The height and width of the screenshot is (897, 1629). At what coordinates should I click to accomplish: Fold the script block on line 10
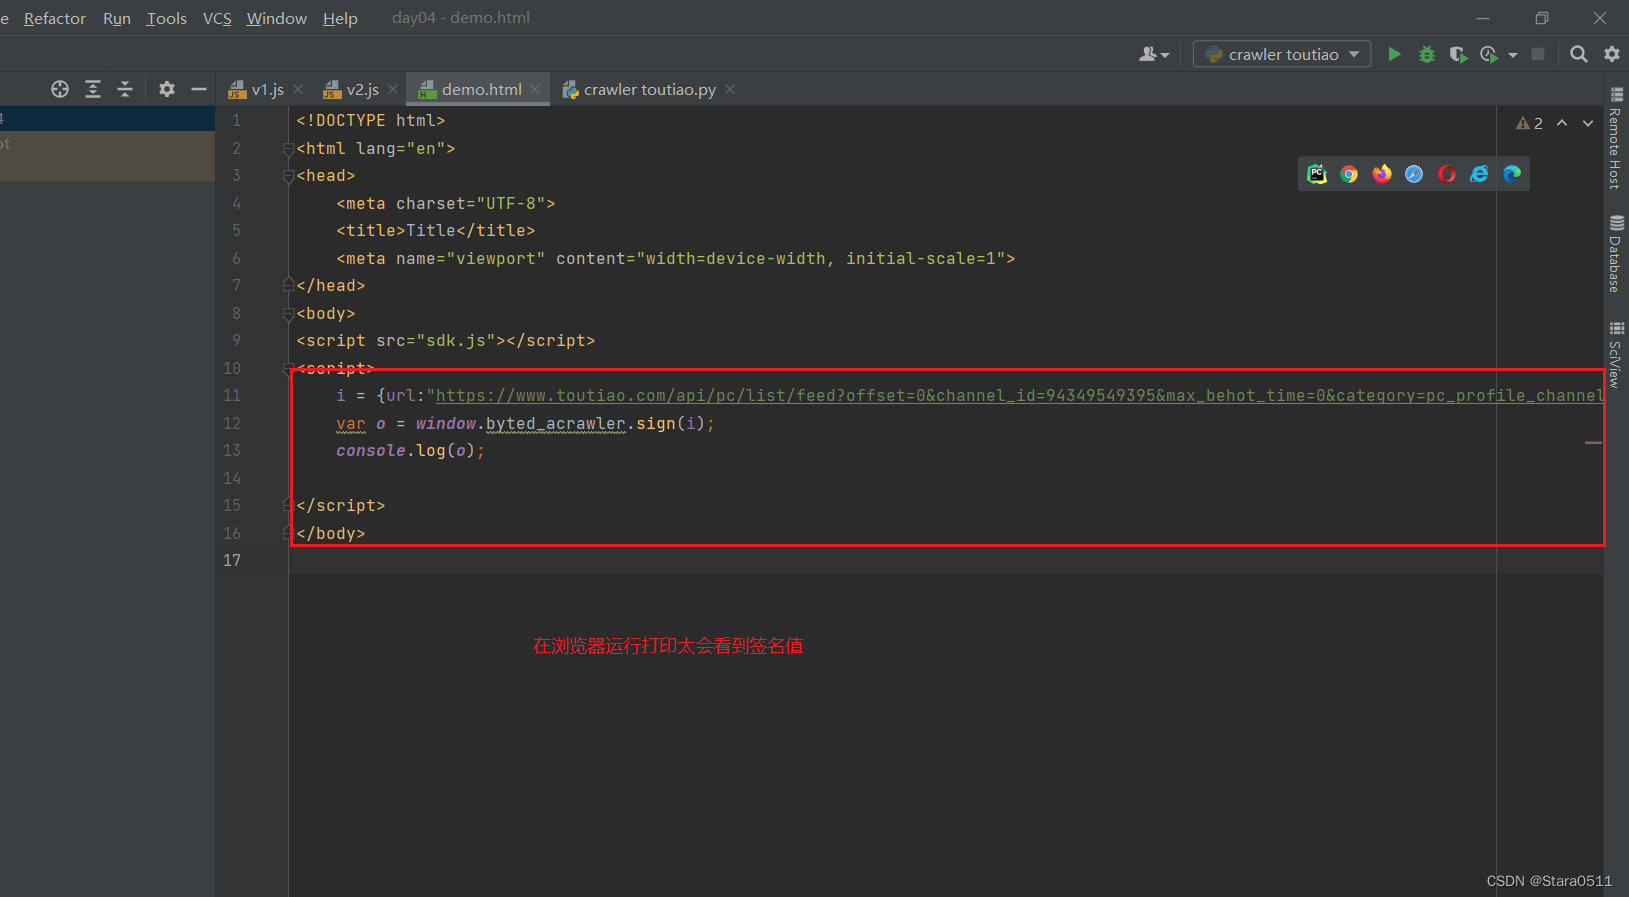pyautogui.click(x=288, y=369)
